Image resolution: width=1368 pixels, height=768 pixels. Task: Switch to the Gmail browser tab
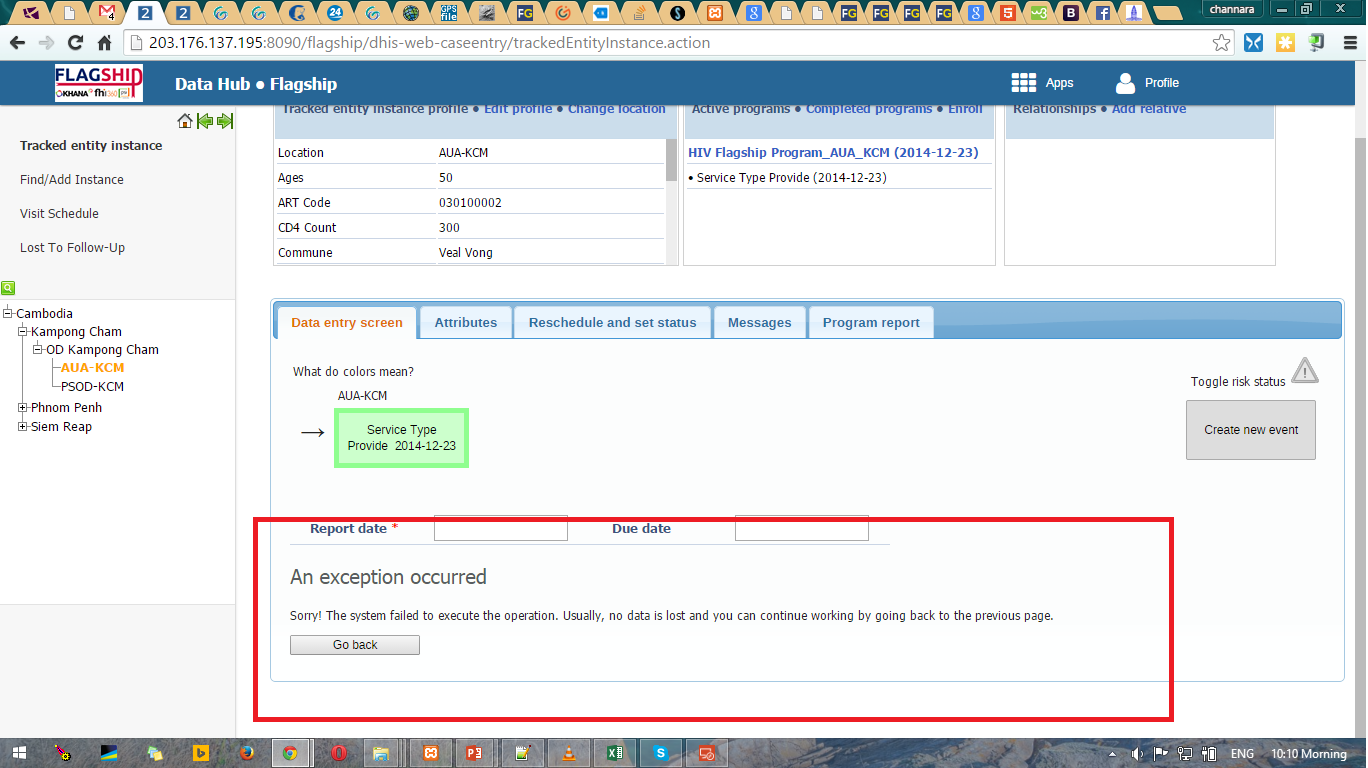click(106, 13)
